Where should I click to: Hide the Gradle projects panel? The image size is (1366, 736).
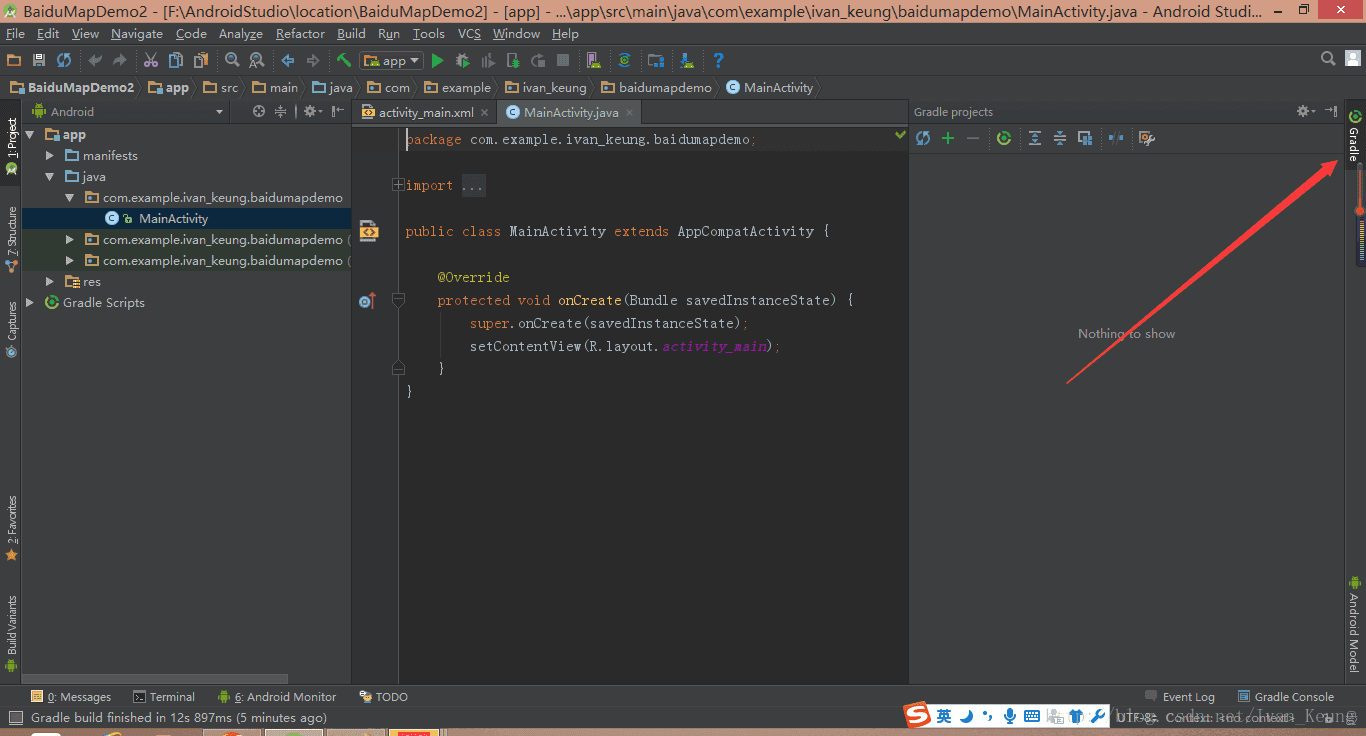click(1331, 111)
